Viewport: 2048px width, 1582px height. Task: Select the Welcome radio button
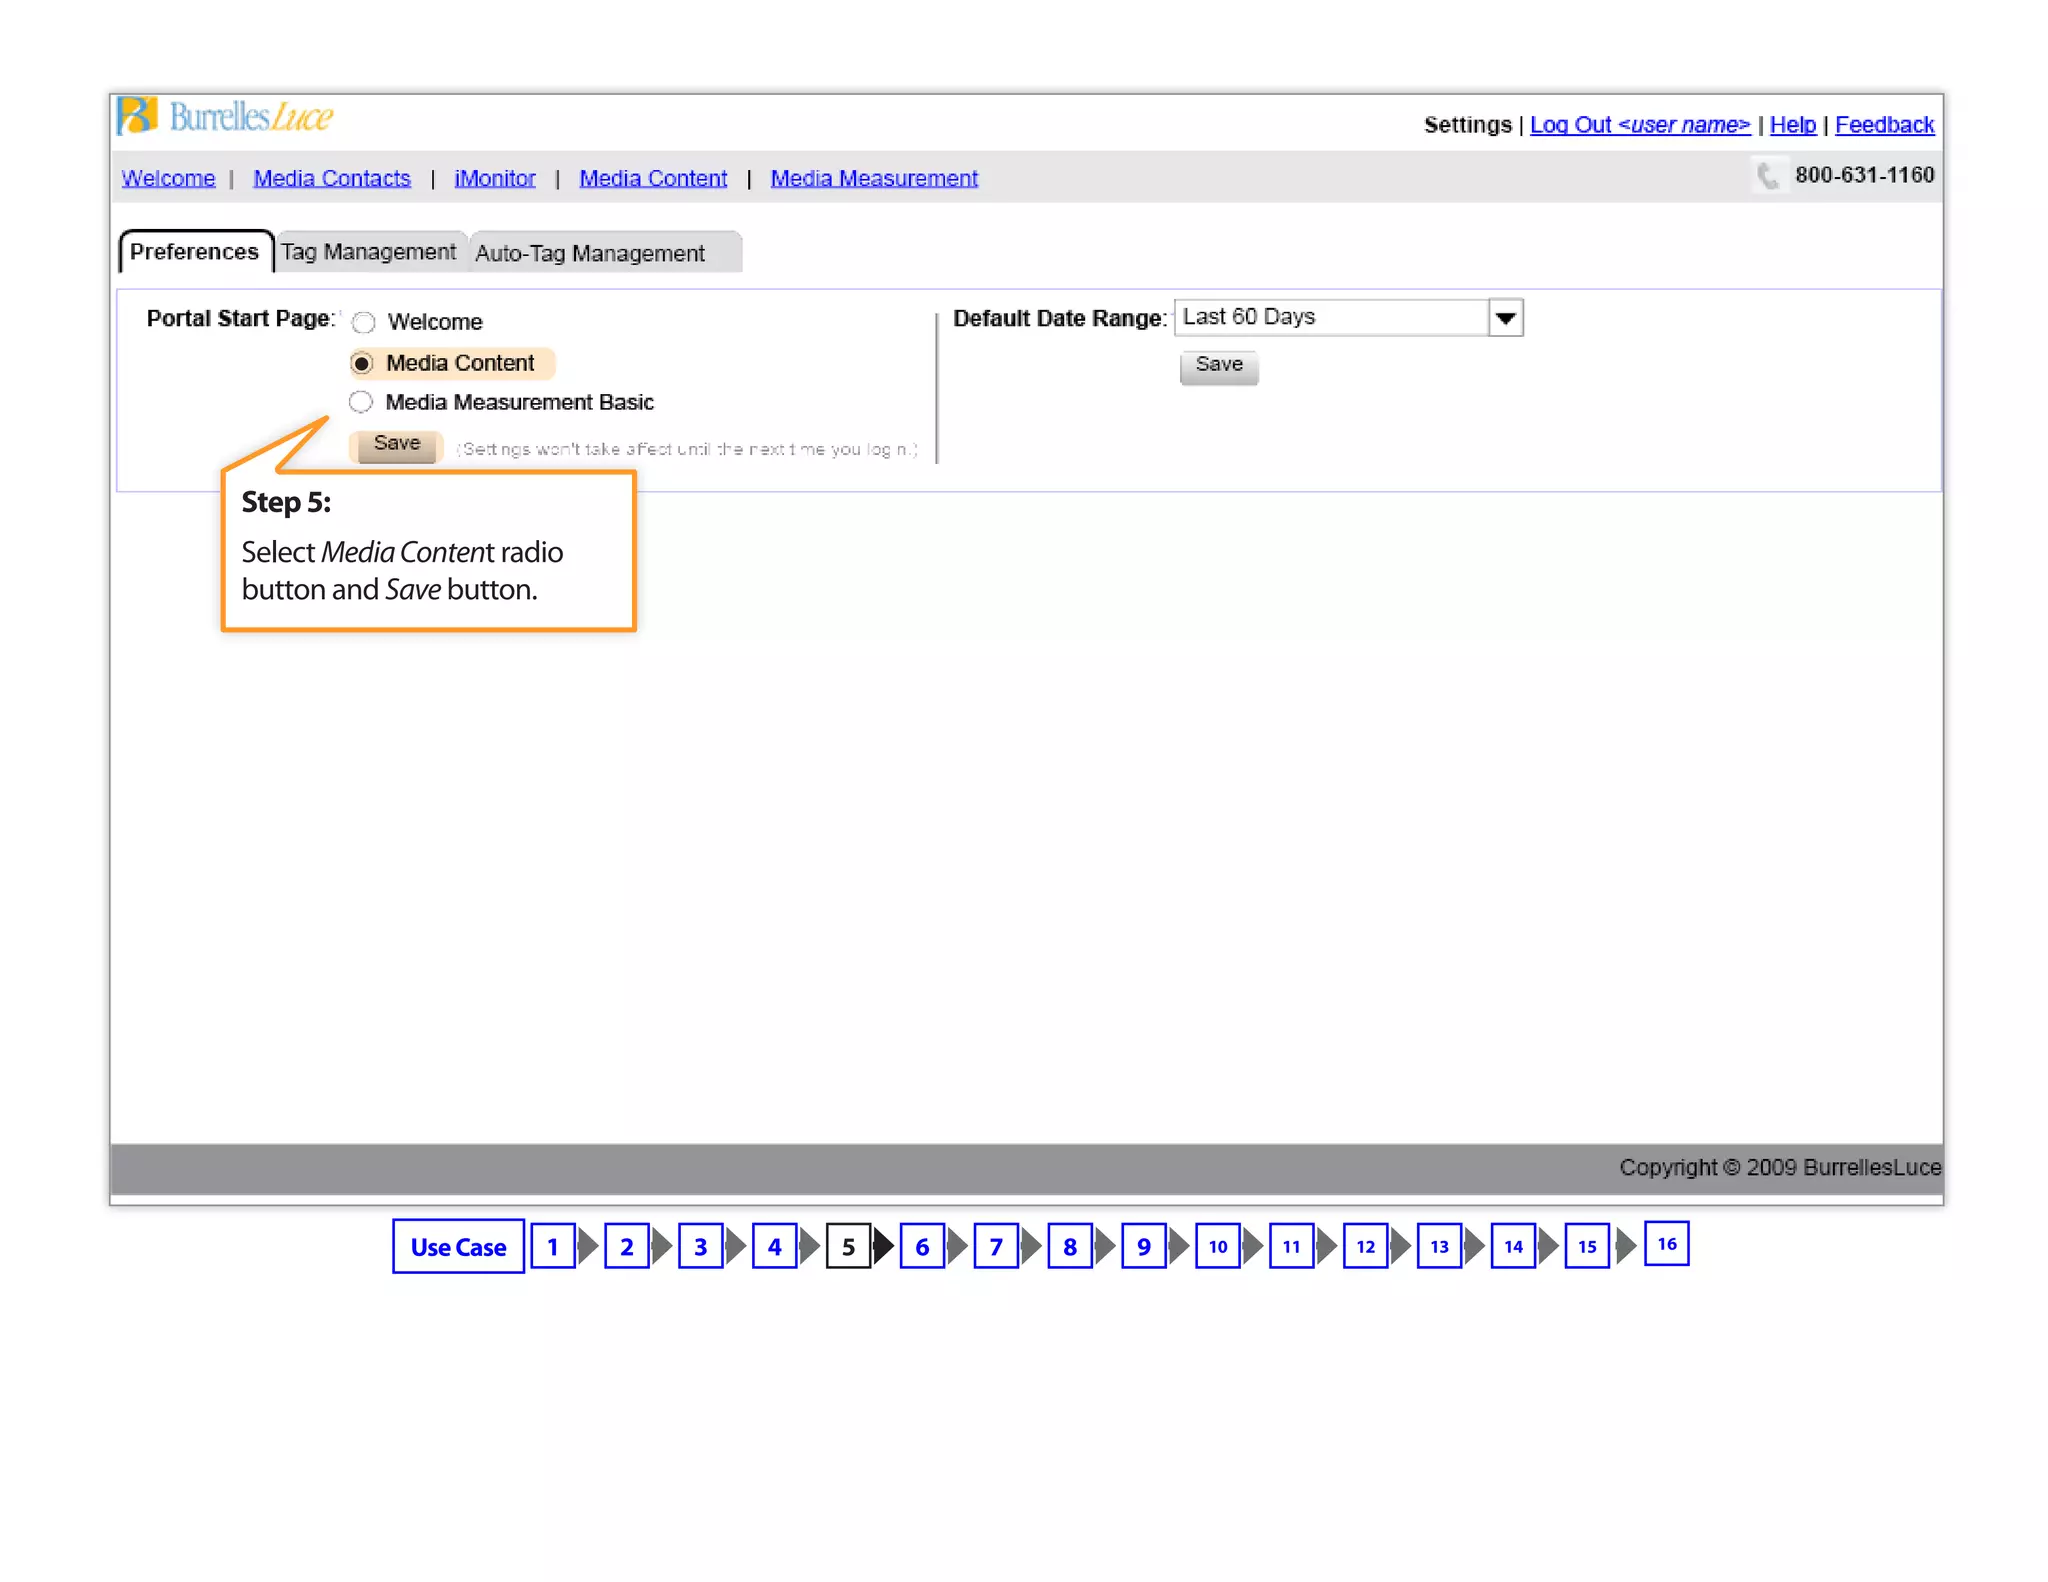tap(363, 322)
